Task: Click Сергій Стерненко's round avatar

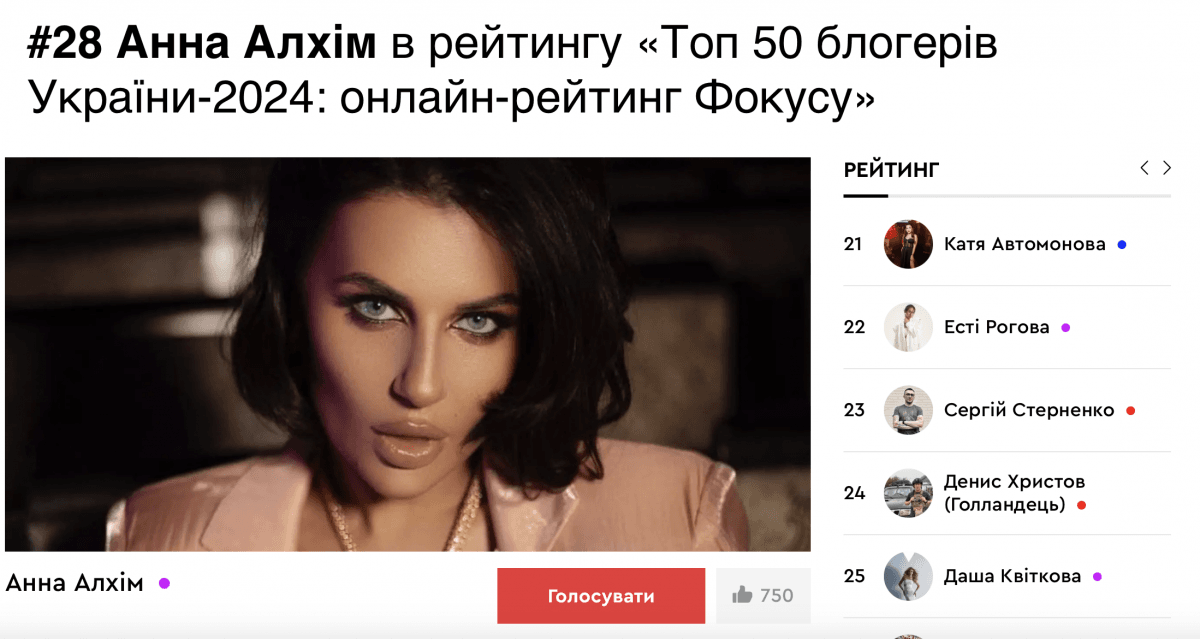Action: pyautogui.click(x=908, y=410)
